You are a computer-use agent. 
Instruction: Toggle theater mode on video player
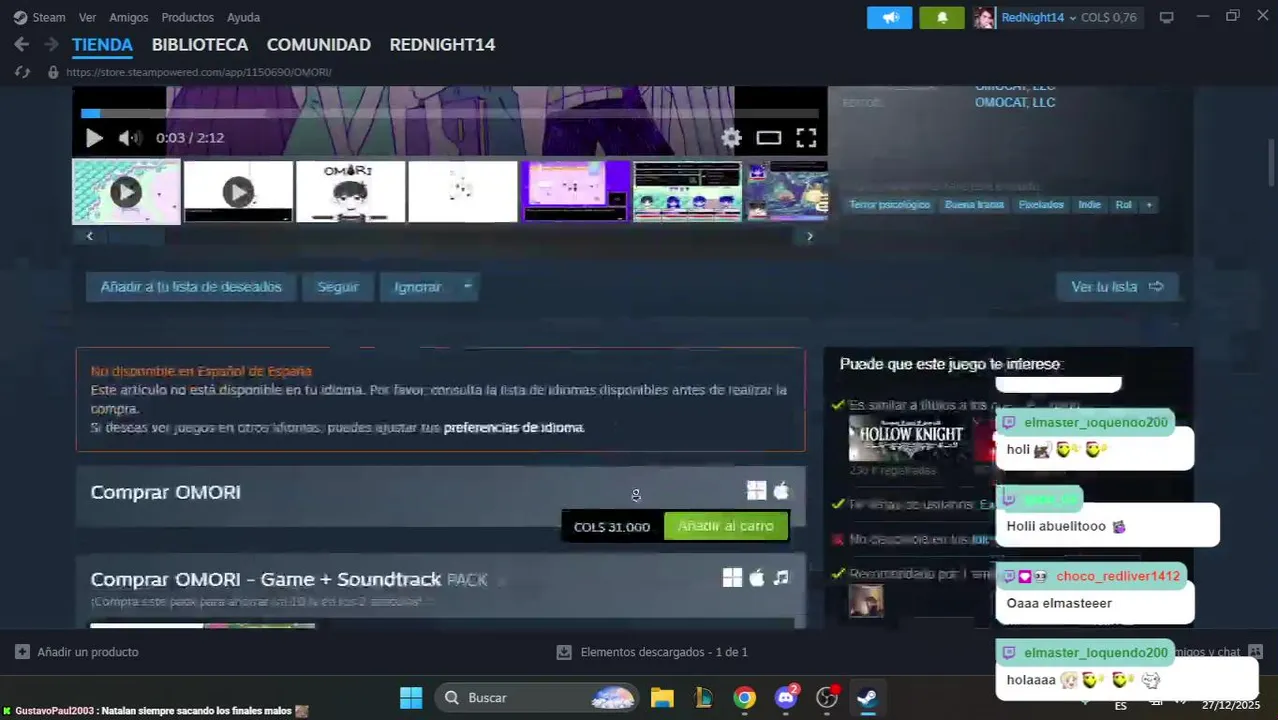point(768,138)
